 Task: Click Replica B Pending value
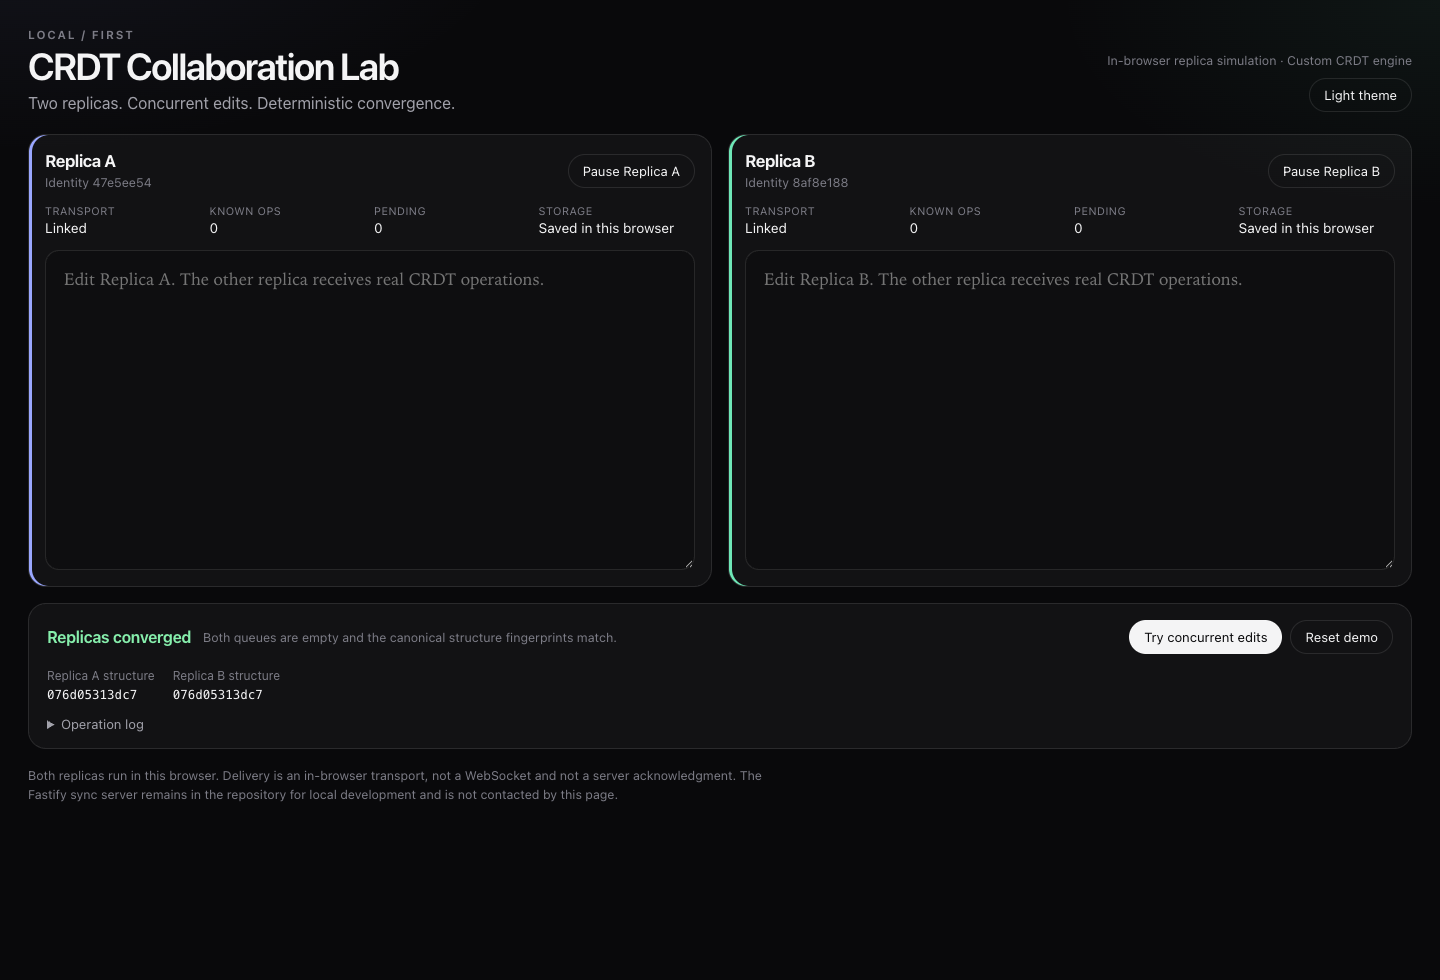[1078, 228]
